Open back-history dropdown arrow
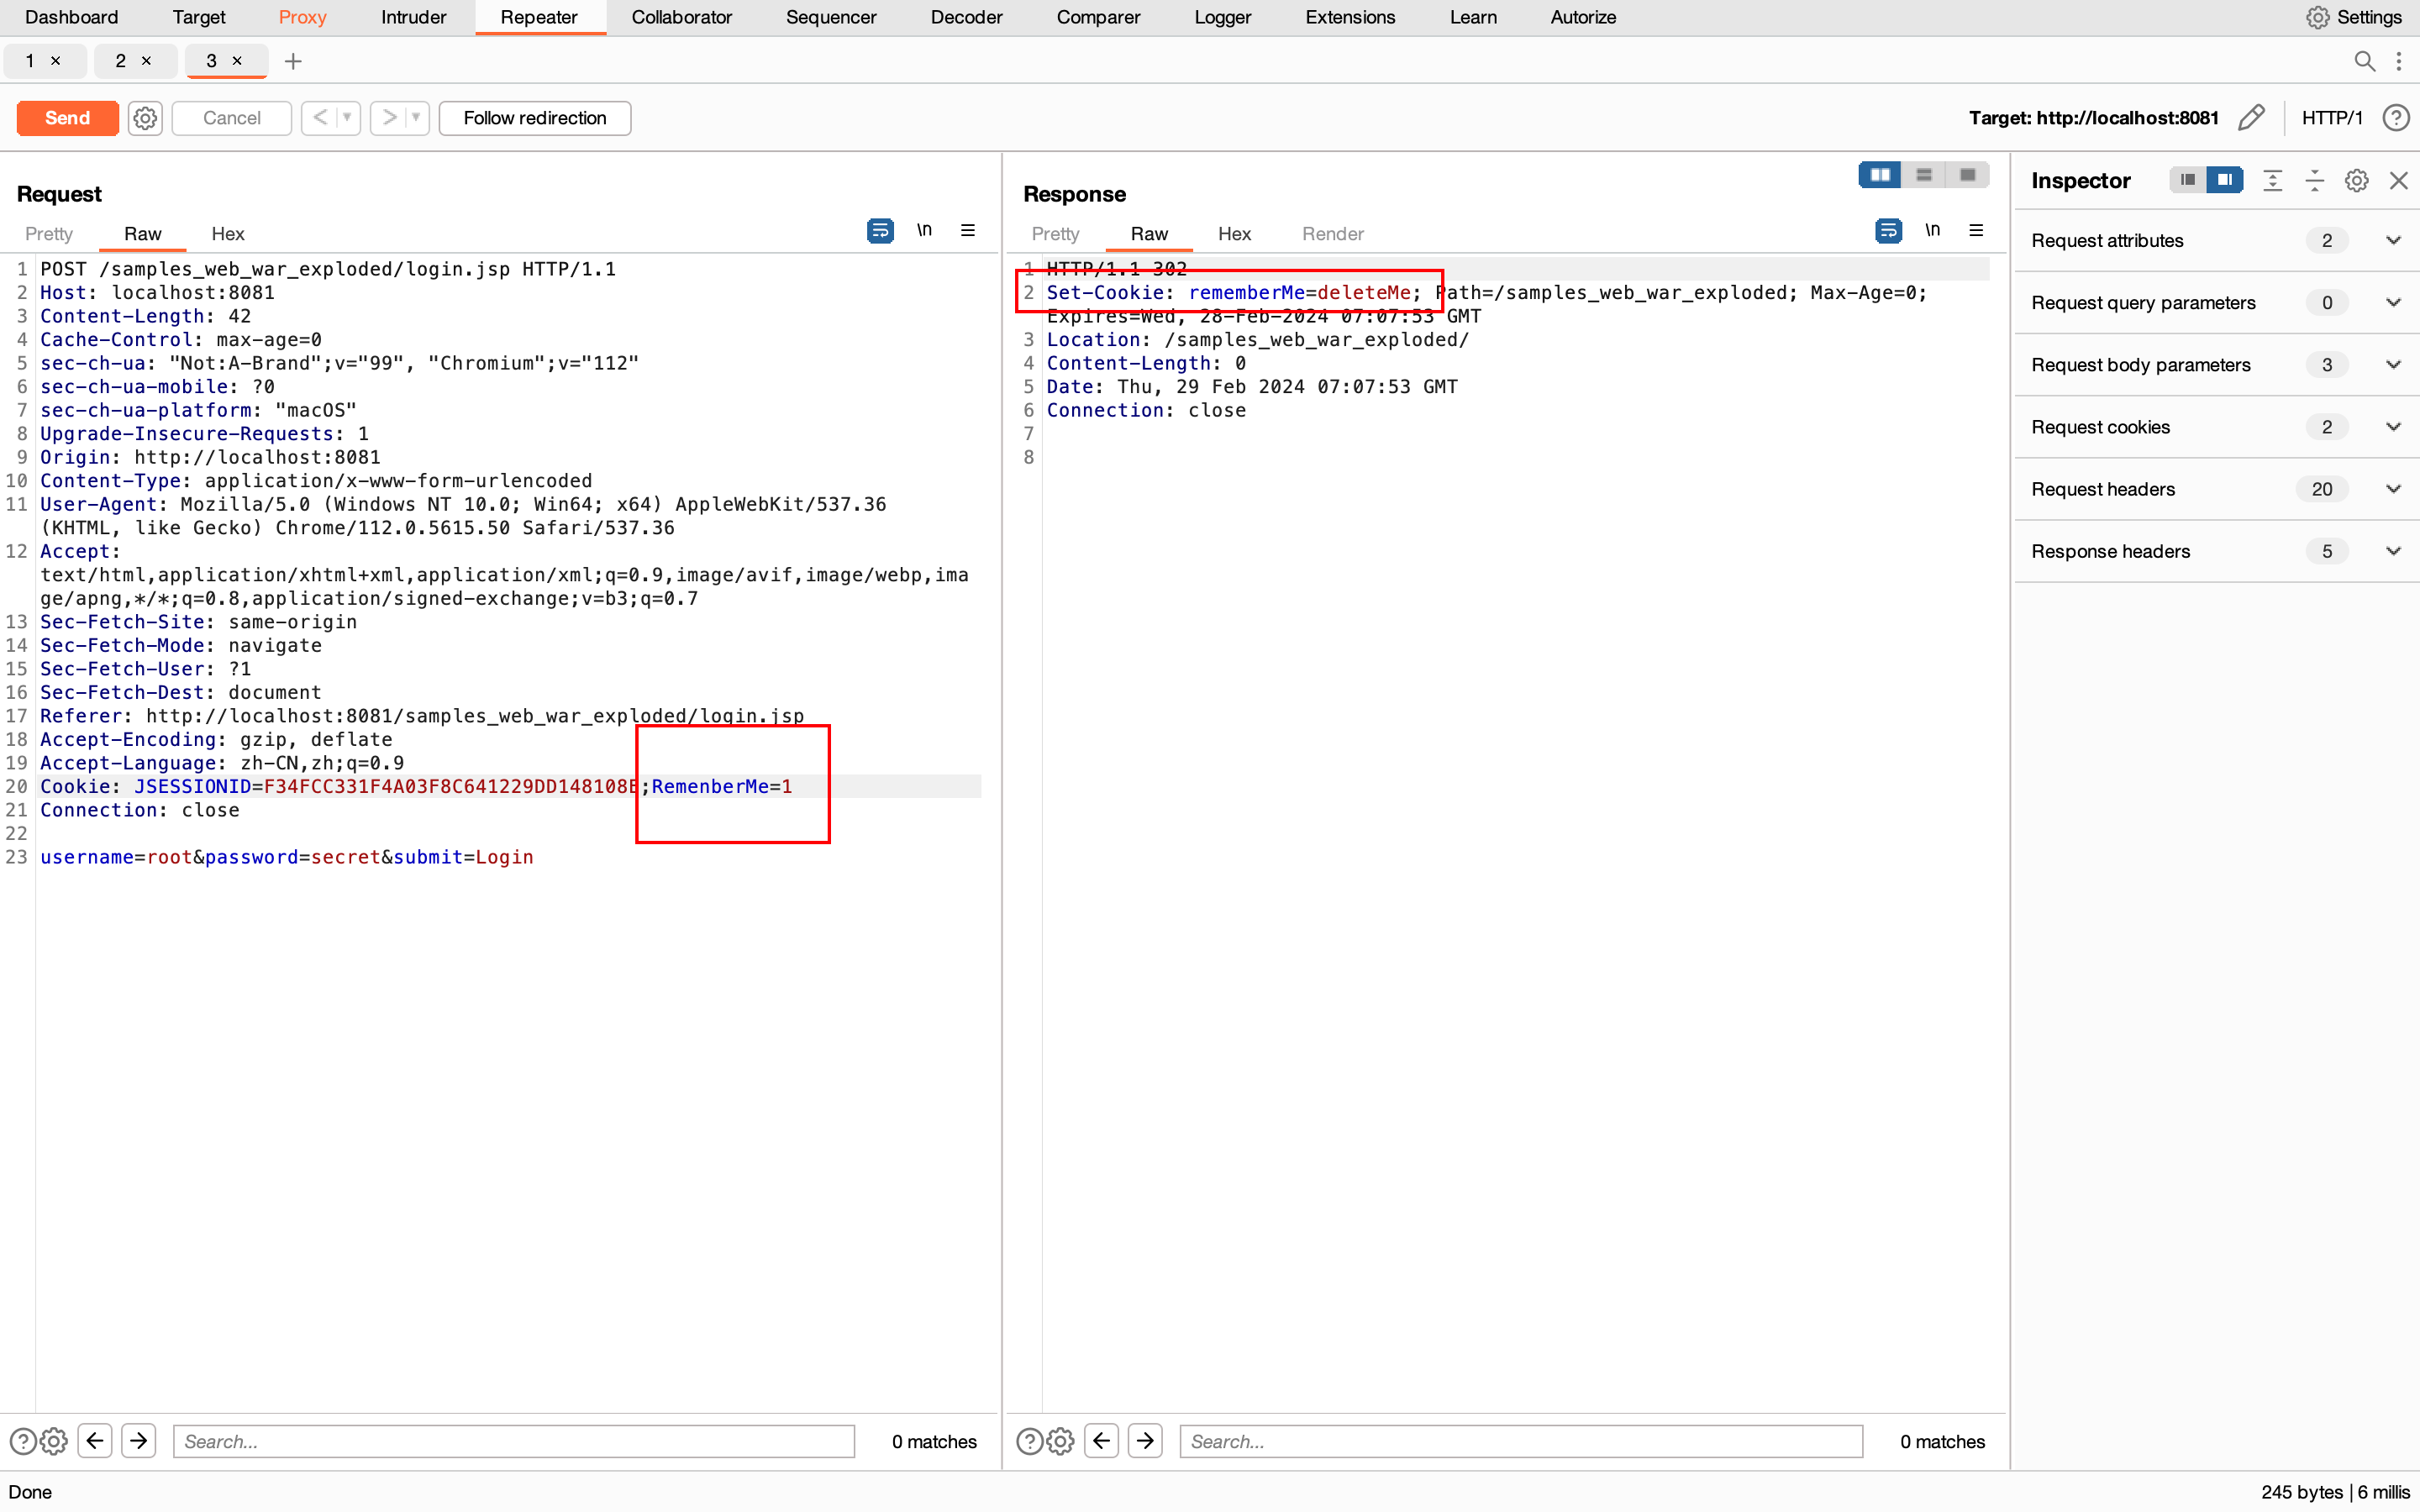The width and height of the screenshot is (2420, 1512). tap(347, 118)
